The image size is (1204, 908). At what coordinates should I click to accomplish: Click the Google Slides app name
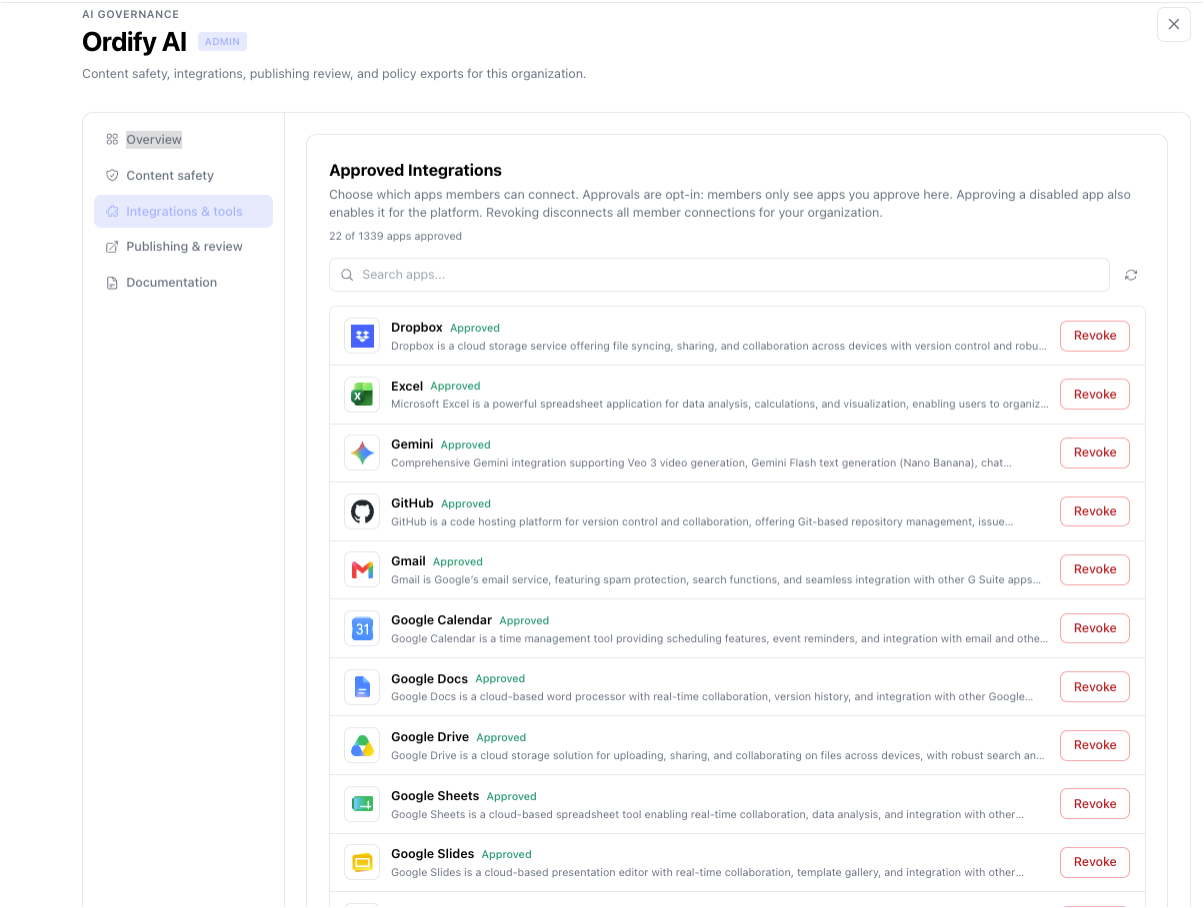coord(433,854)
